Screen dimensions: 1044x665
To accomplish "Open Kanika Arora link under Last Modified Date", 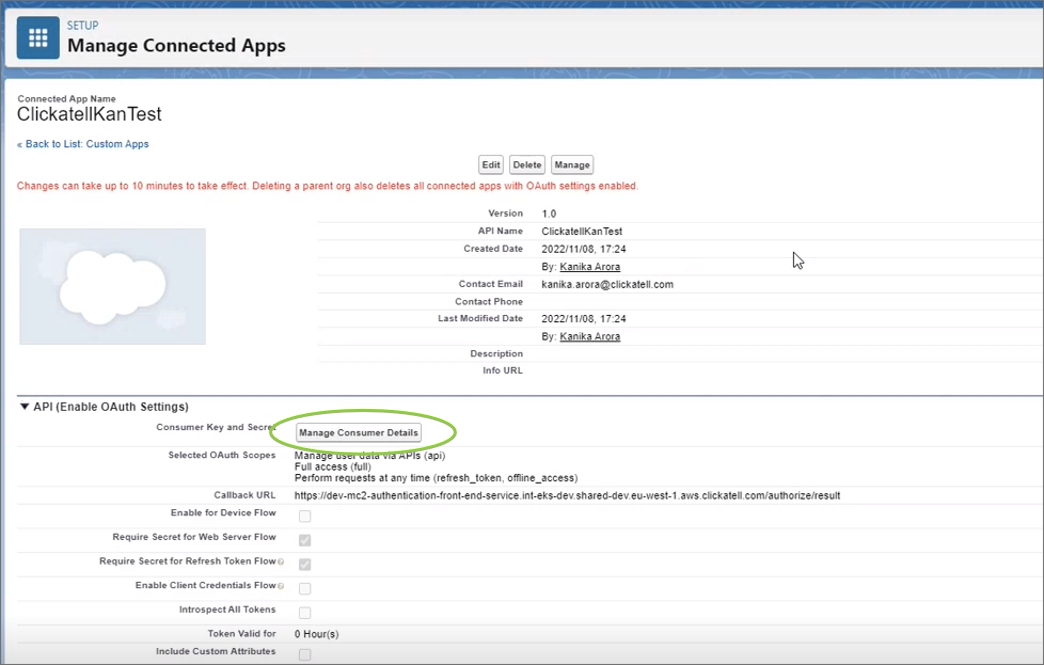I will [589, 337].
